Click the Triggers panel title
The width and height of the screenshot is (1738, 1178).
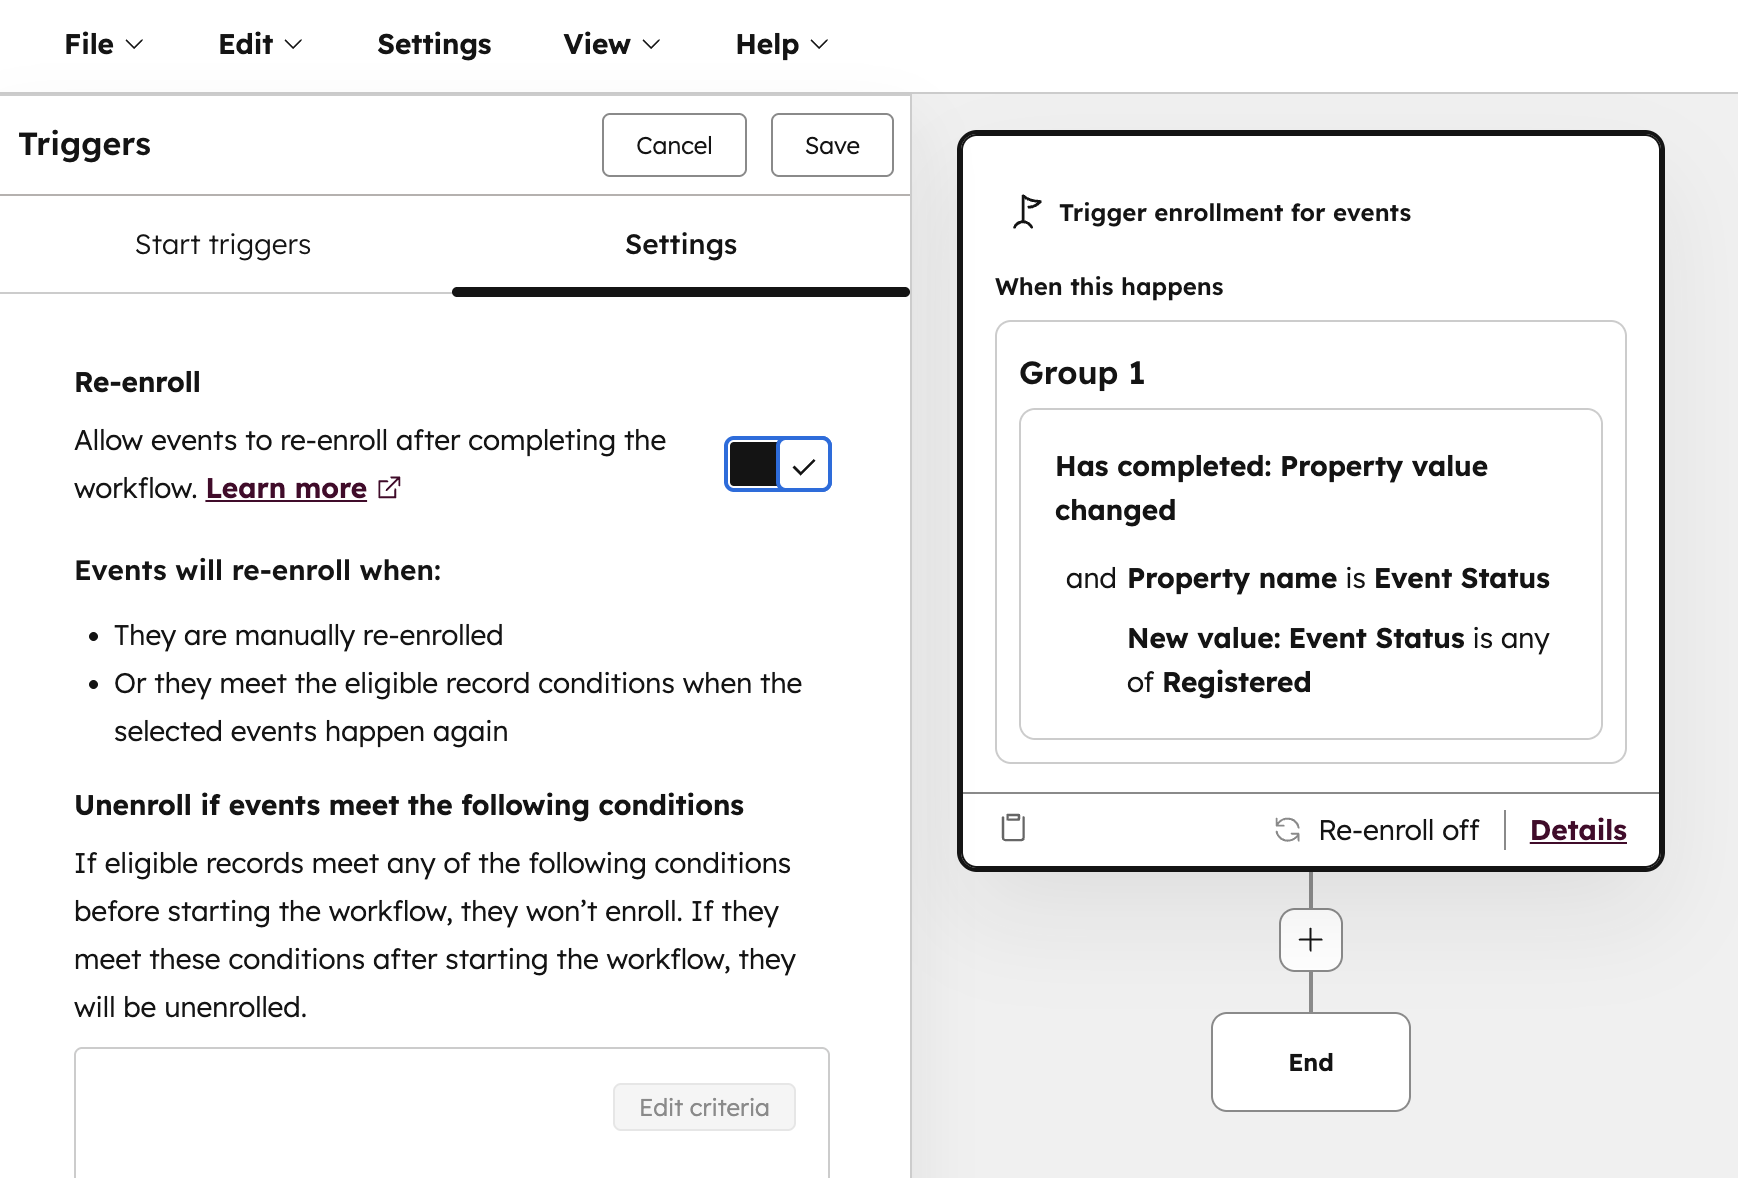[x=85, y=144]
